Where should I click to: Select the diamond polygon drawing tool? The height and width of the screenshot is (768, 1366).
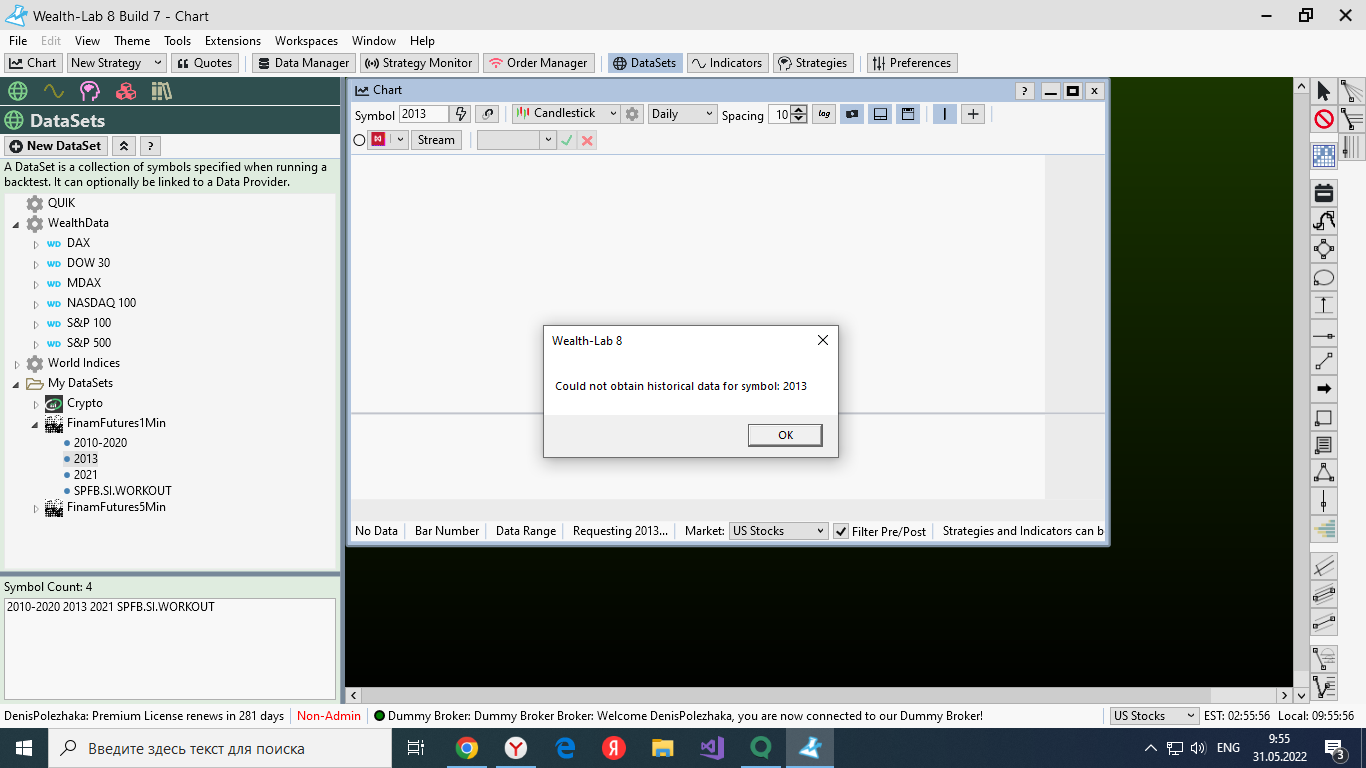tap(1324, 249)
